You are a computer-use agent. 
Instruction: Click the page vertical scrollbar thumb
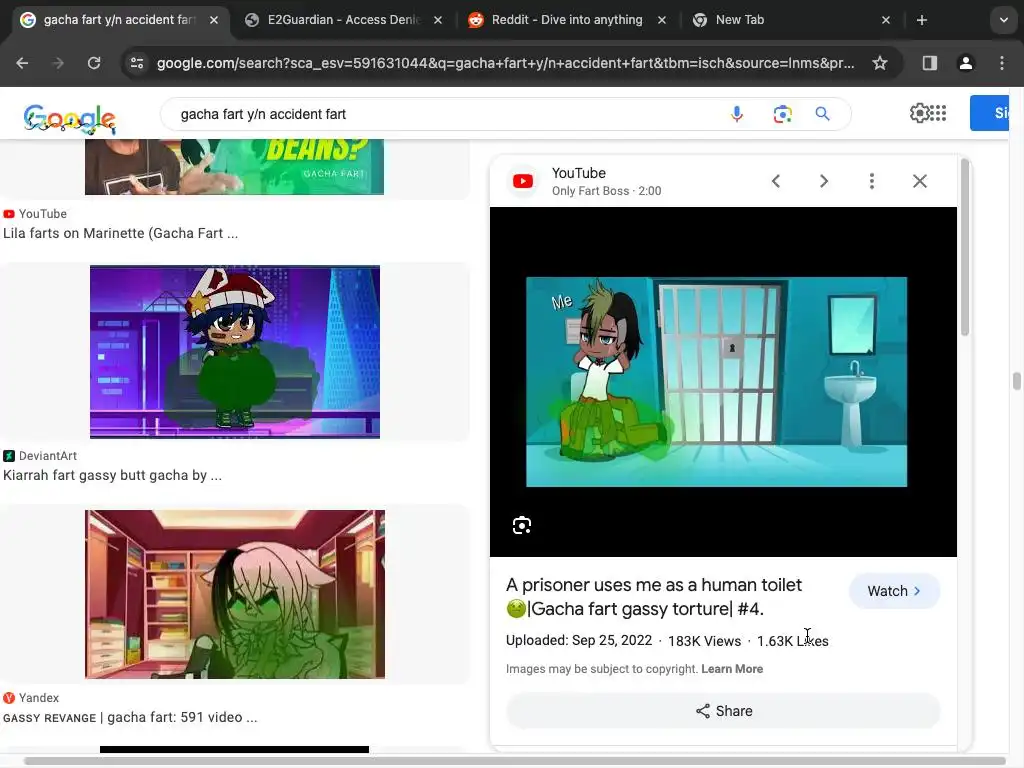tap(1016, 381)
